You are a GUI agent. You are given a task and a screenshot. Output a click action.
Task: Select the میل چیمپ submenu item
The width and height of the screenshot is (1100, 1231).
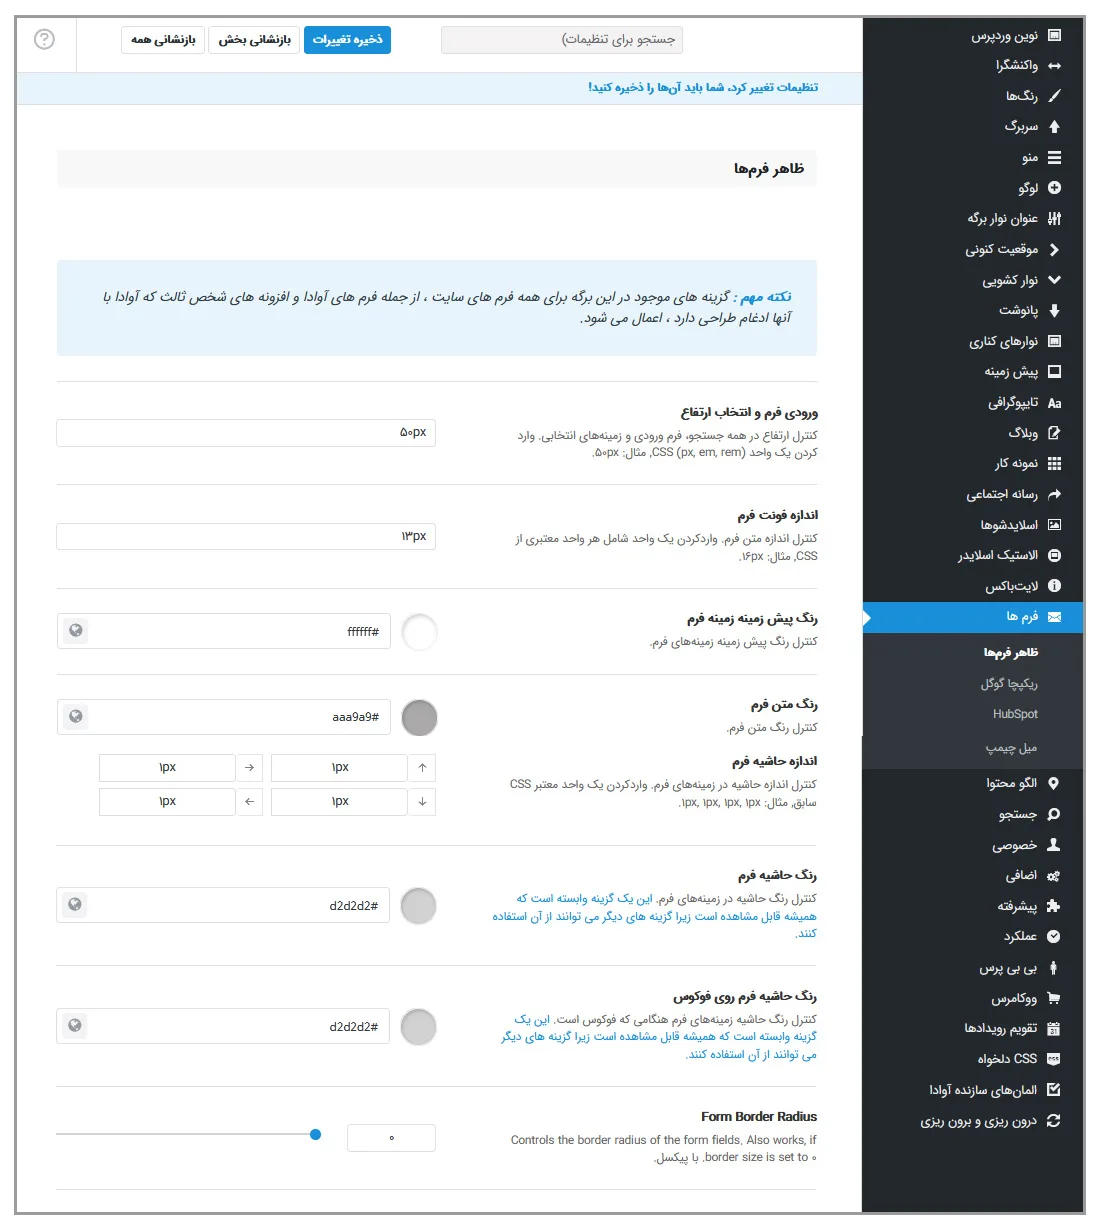click(x=1012, y=748)
